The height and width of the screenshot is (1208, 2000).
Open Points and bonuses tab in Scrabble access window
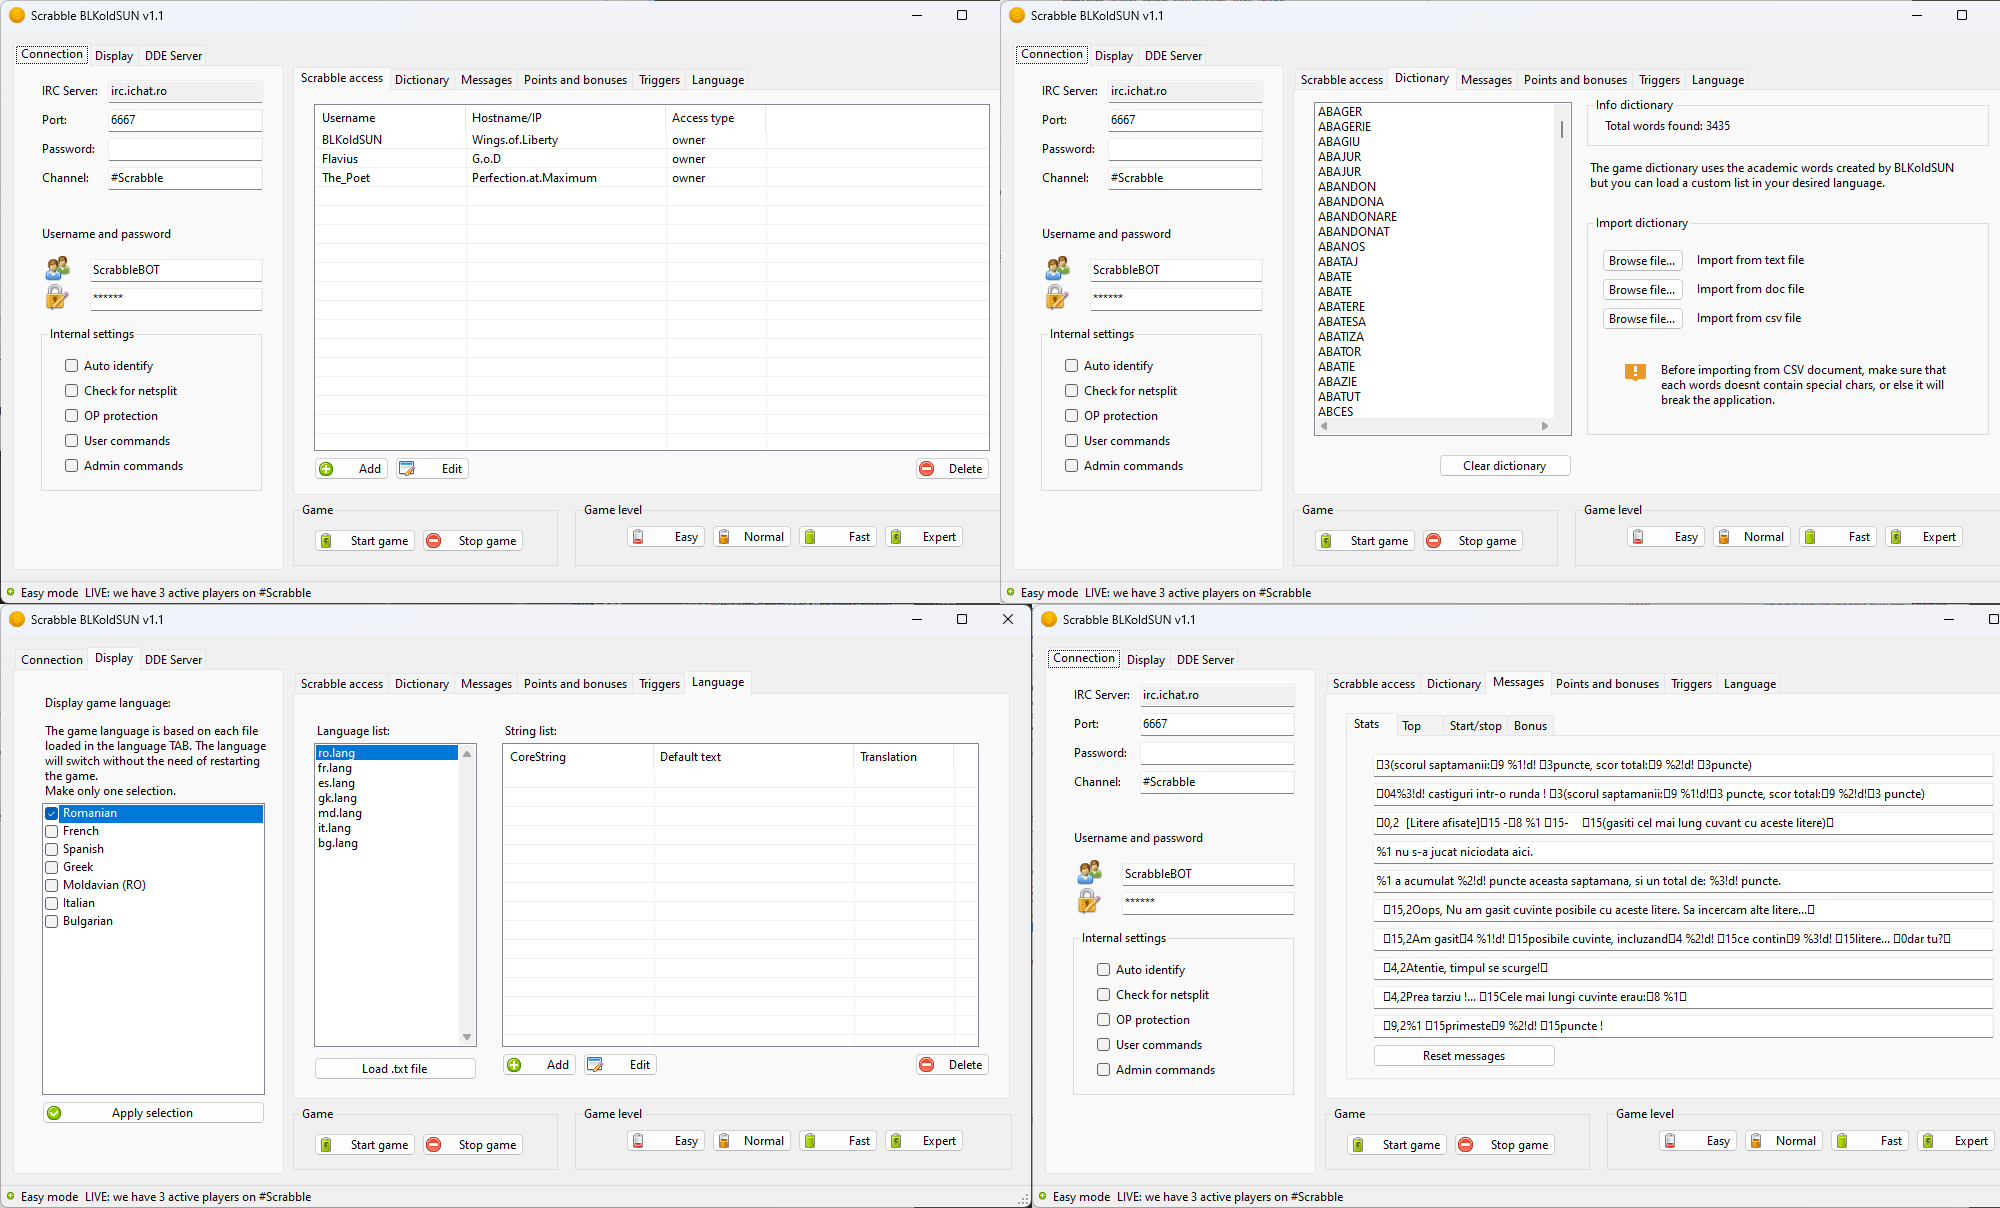575,80
